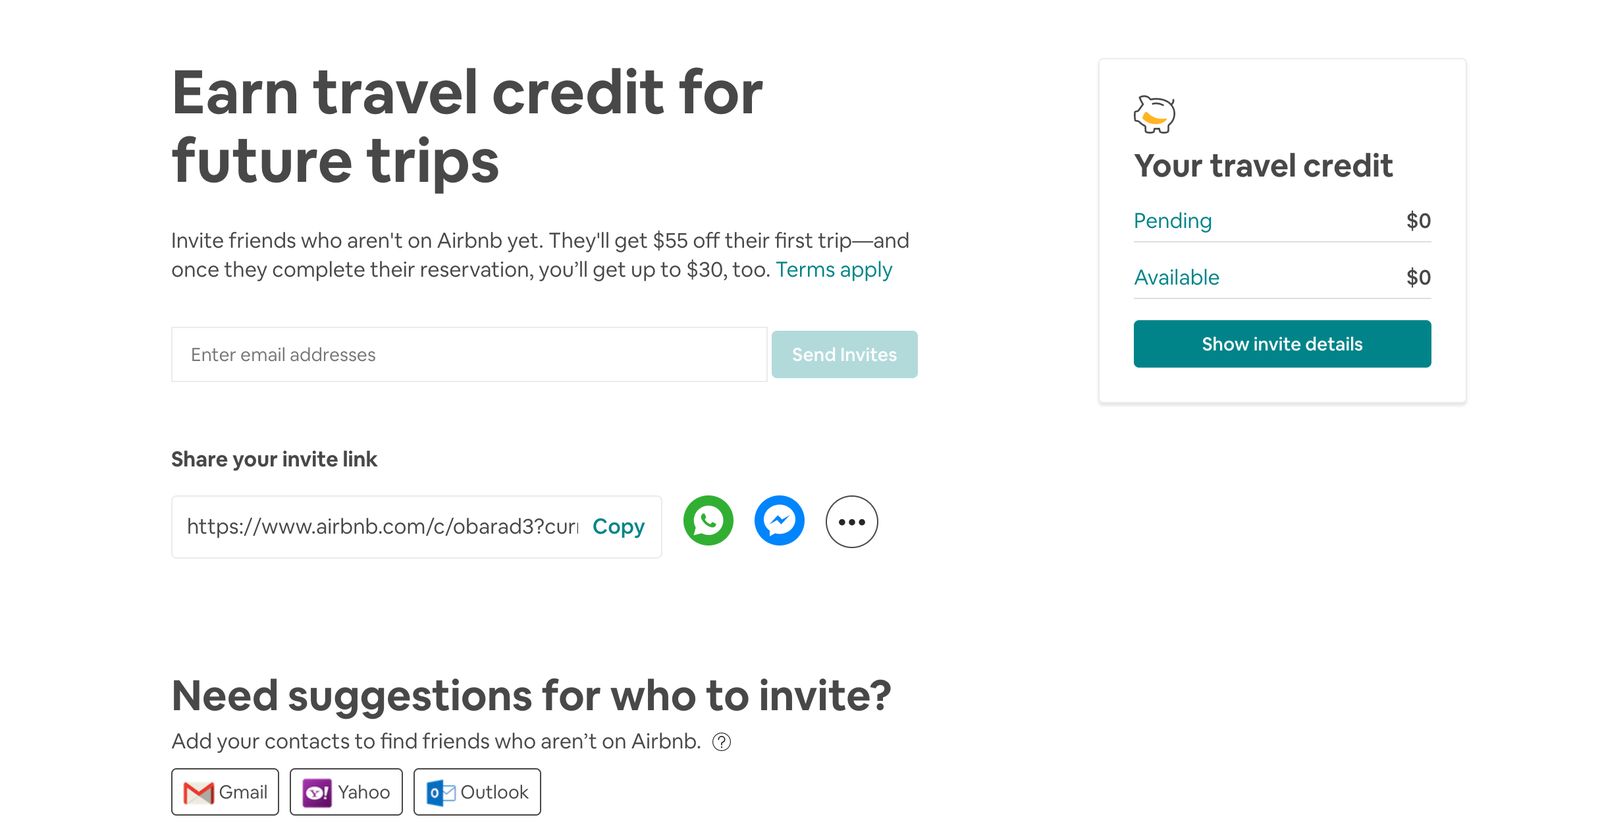Click the Earn travel credit headline
Image resolution: width=1600 pixels, height=838 pixels.
(x=467, y=126)
